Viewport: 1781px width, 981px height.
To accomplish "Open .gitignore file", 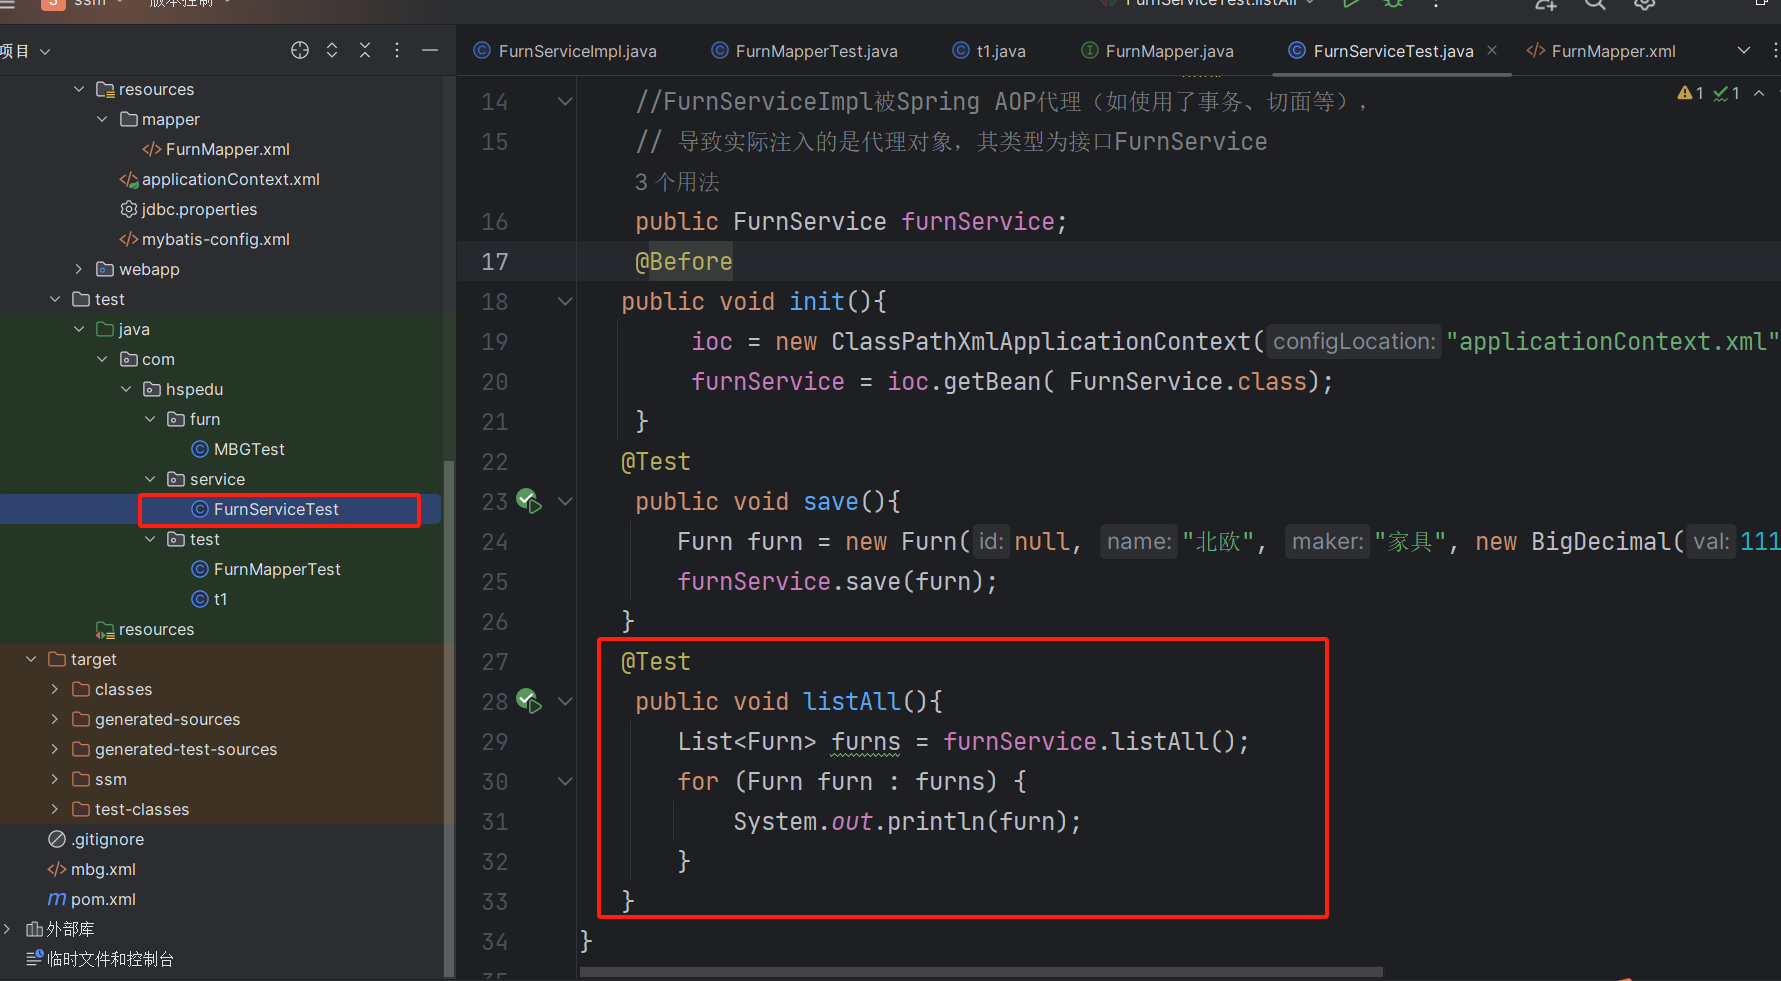I will pyautogui.click(x=96, y=839).
